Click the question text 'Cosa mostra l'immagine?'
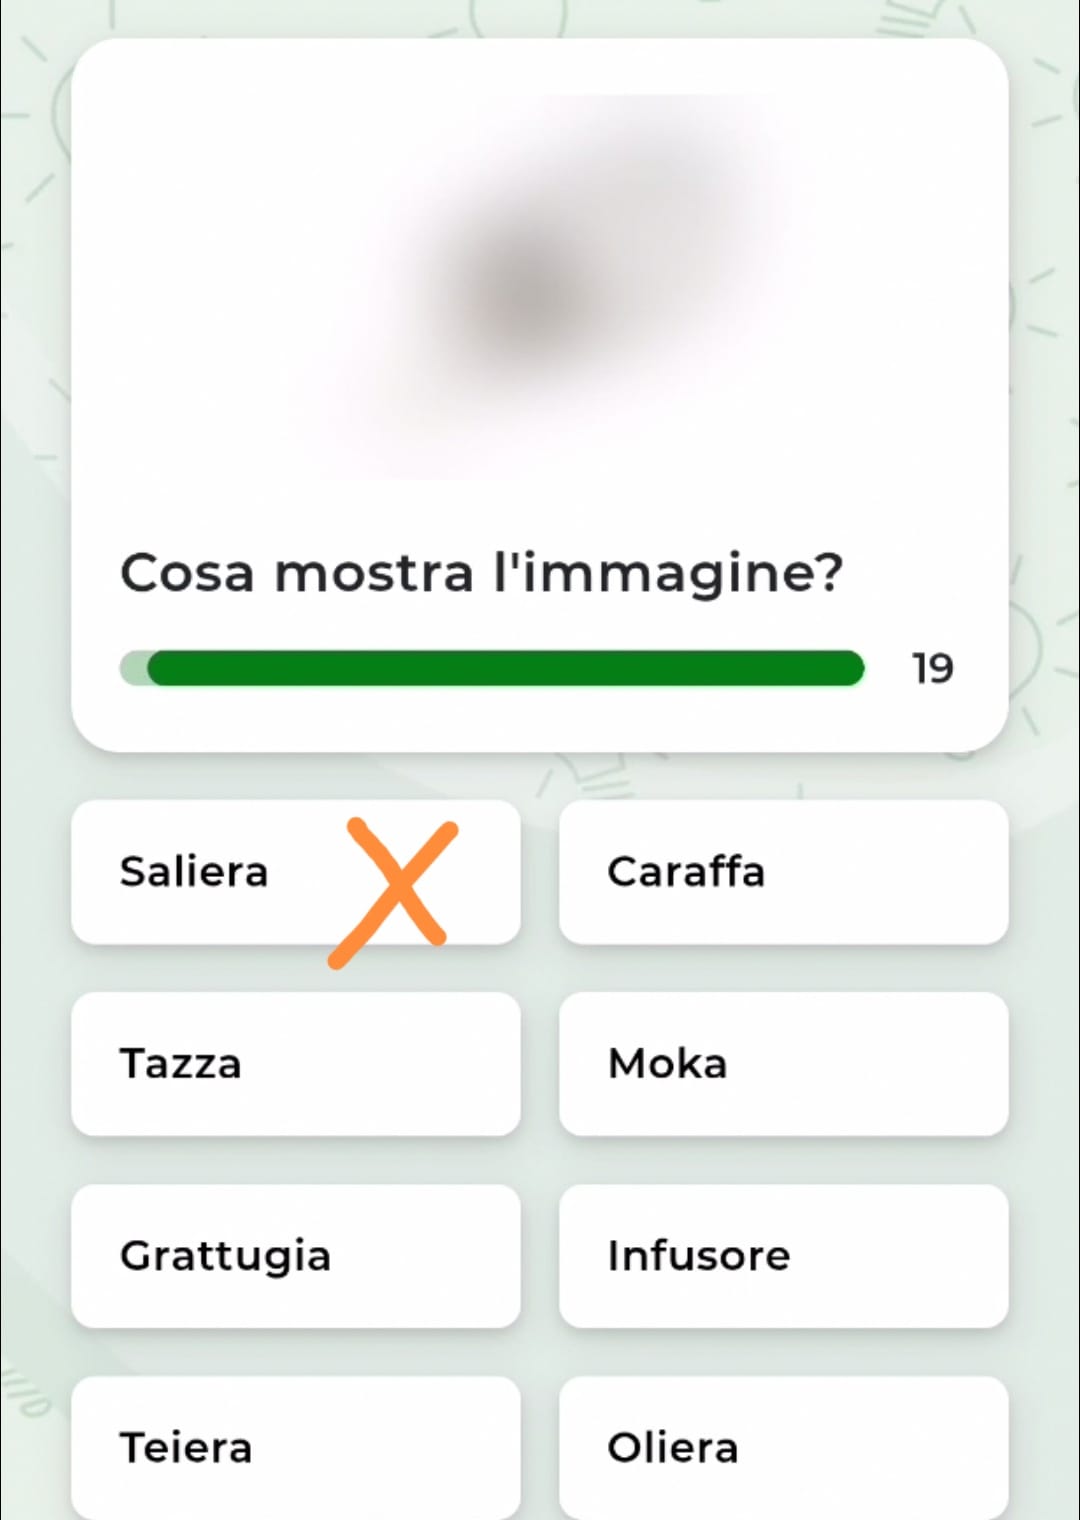The height and width of the screenshot is (1520, 1080). pyautogui.click(x=481, y=574)
